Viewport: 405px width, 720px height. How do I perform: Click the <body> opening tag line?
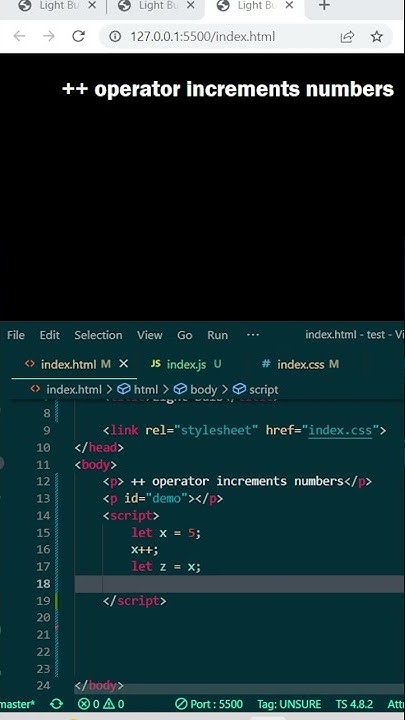[x=96, y=465]
